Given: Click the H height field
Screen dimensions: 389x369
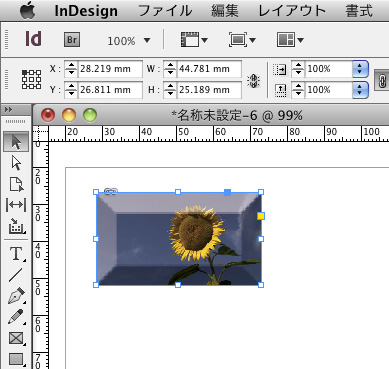Looking at the screenshot, I should coord(209,90).
